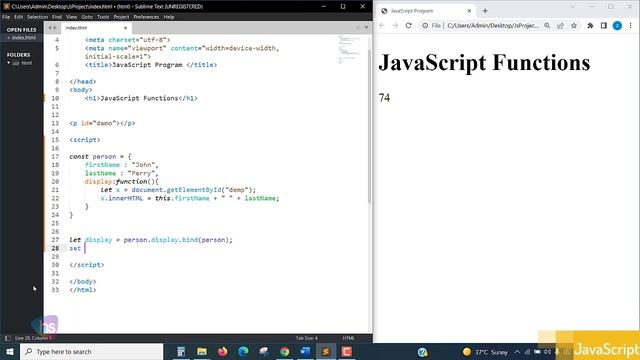
Task: Open Firefox from the taskbar
Action: (x=222, y=351)
